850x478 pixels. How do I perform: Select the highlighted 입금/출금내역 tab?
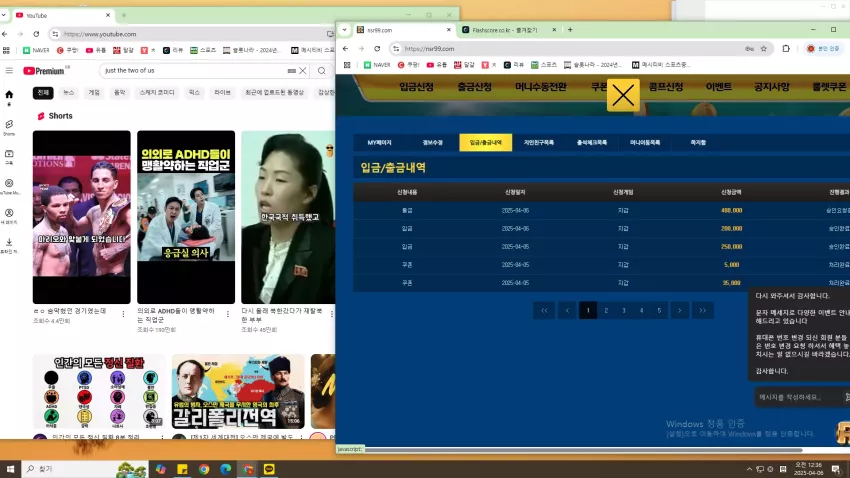[x=486, y=143]
